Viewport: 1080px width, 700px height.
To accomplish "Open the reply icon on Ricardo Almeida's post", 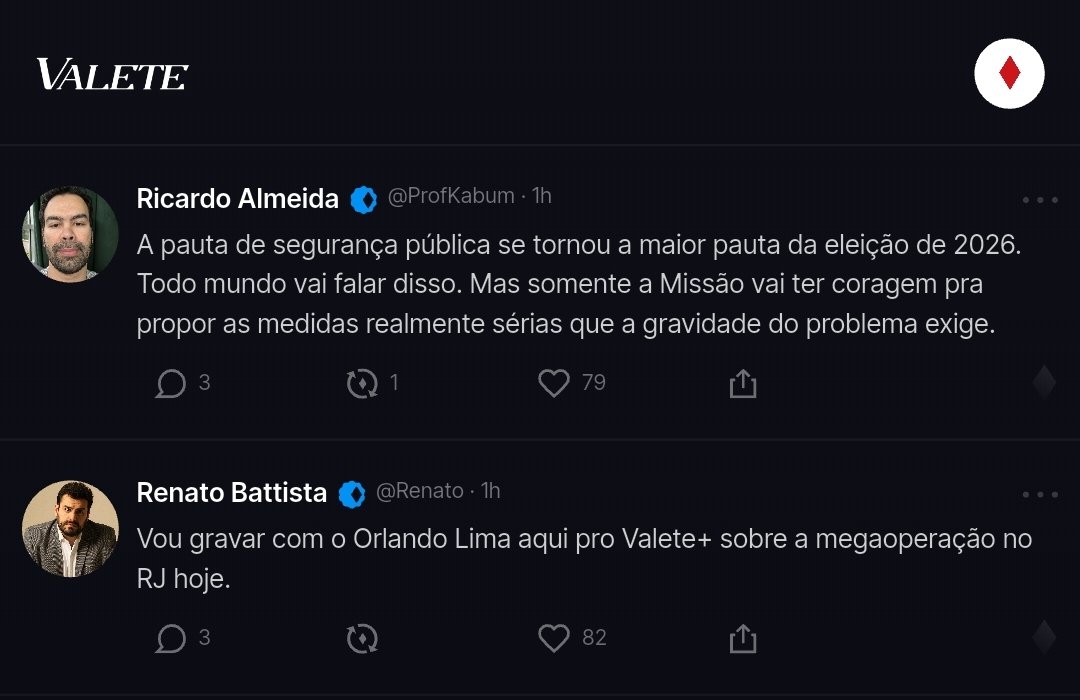I will [x=171, y=383].
